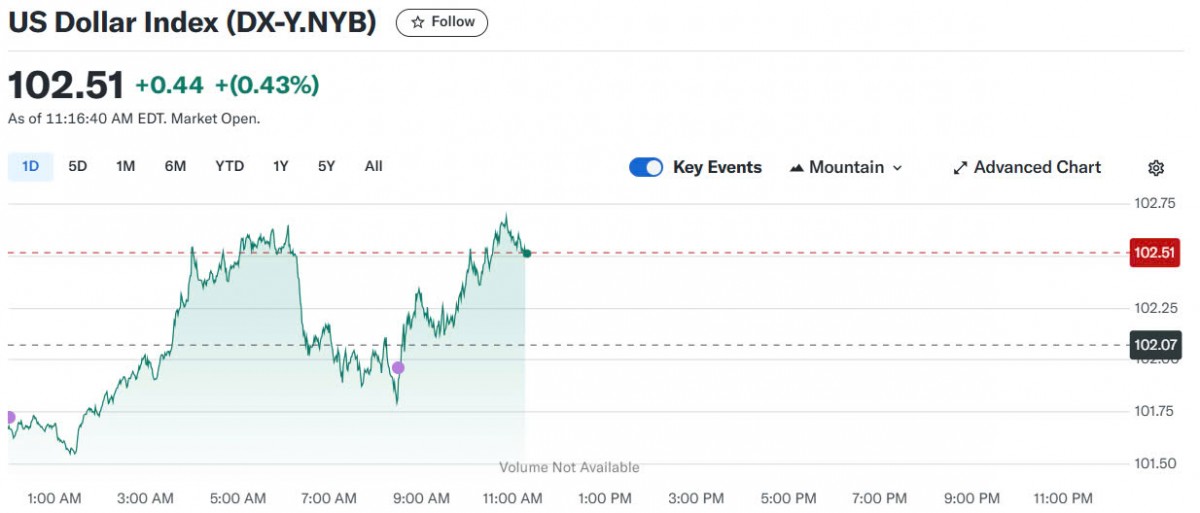Screen dimensions: 1200x513
Task: Click the chevron next to Mountain
Action: [897, 168]
